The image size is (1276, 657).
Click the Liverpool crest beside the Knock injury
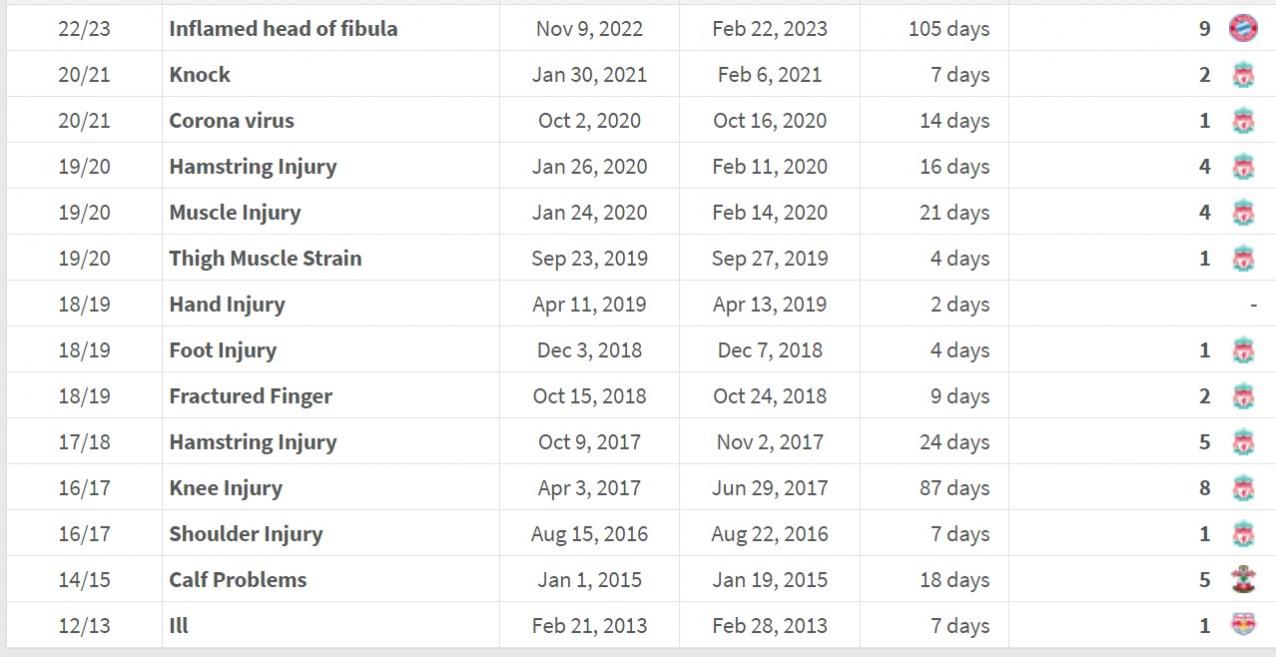click(1243, 74)
